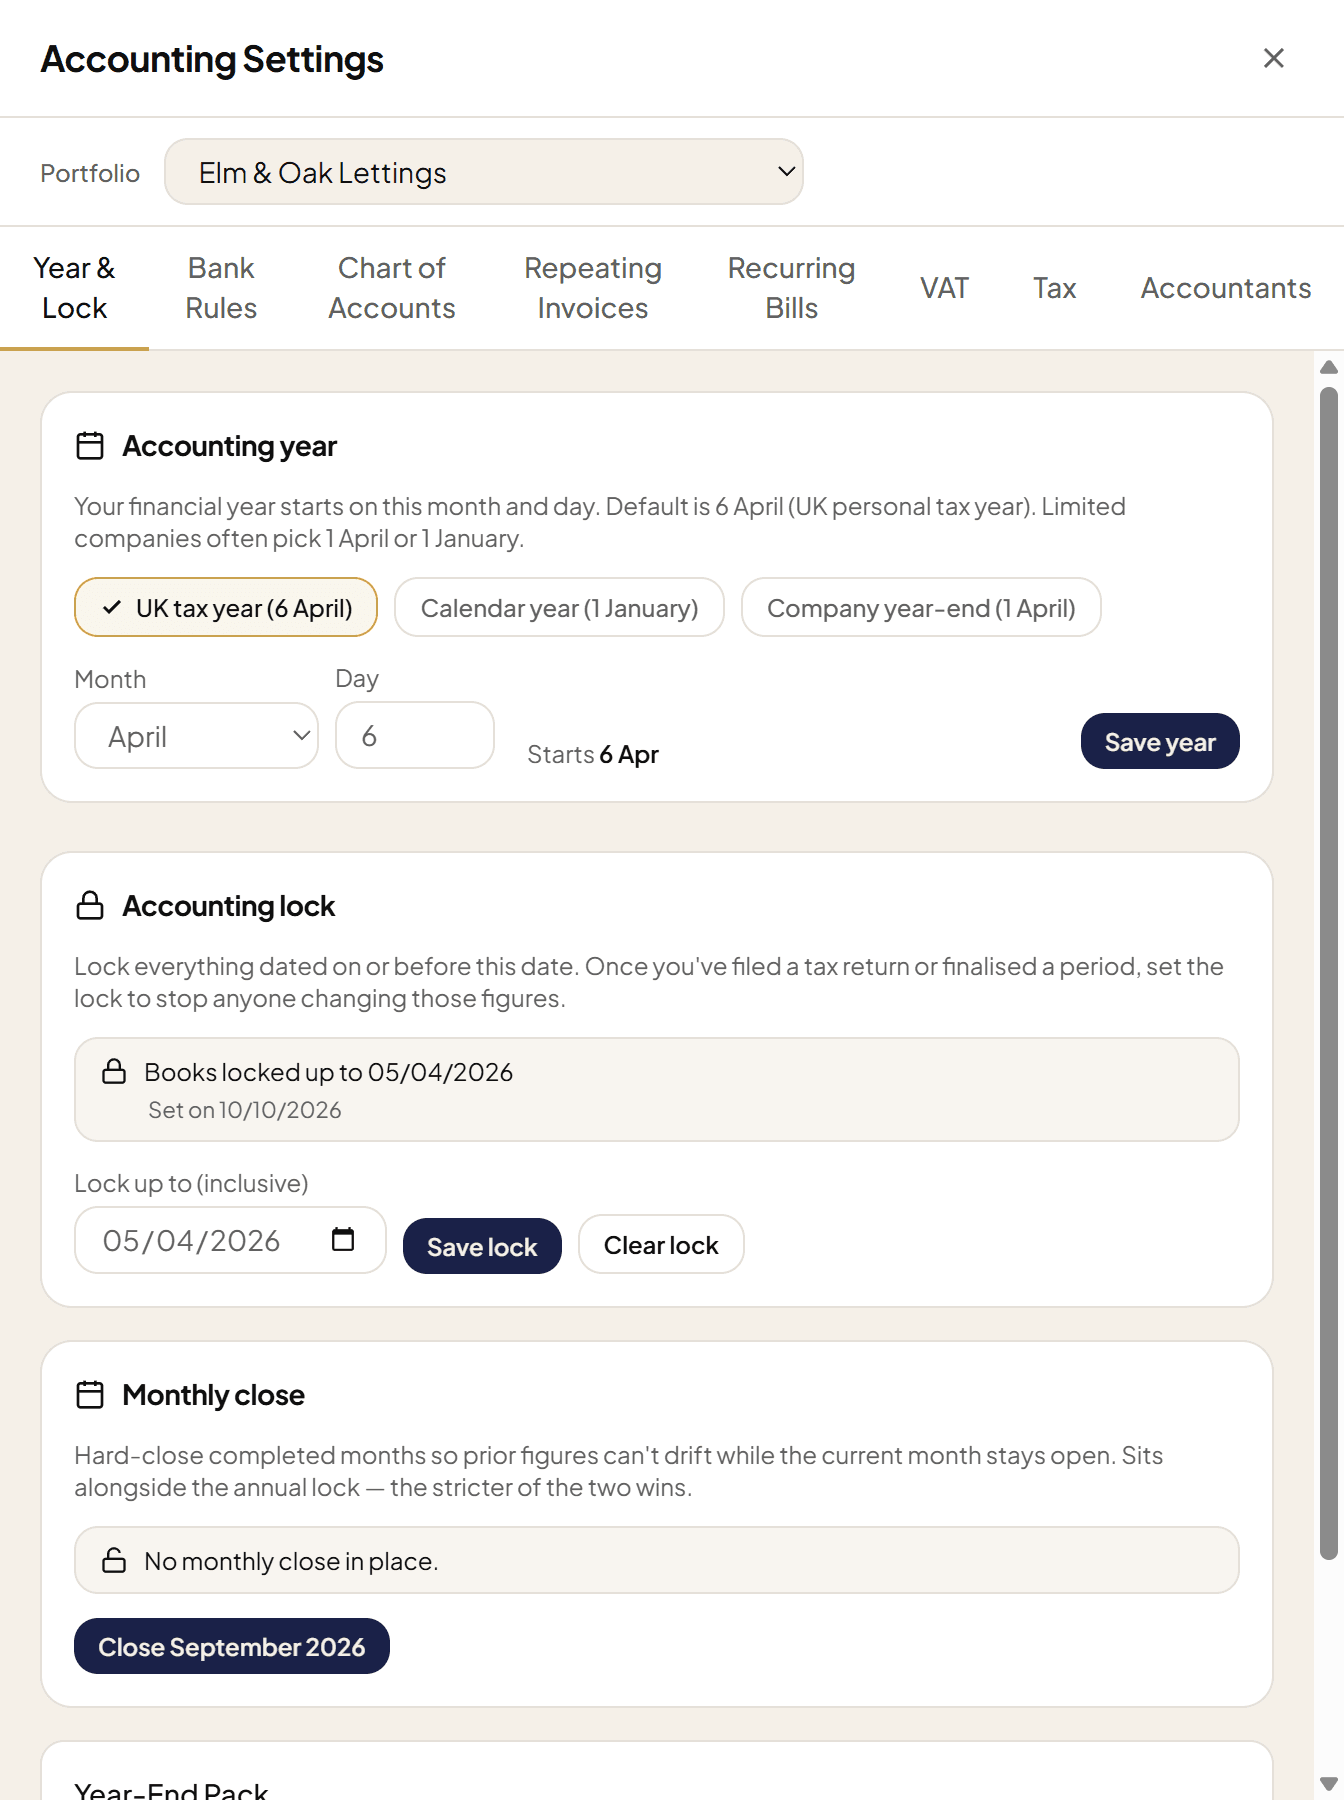Click the 'Set on 10/10/2026' text
The height and width of the screenshot is (1800, 1344).
[245, 1110]
